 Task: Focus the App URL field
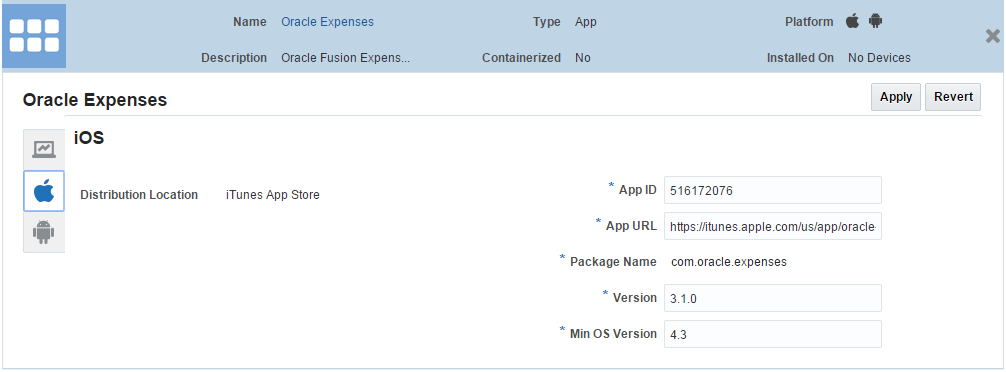772,226
